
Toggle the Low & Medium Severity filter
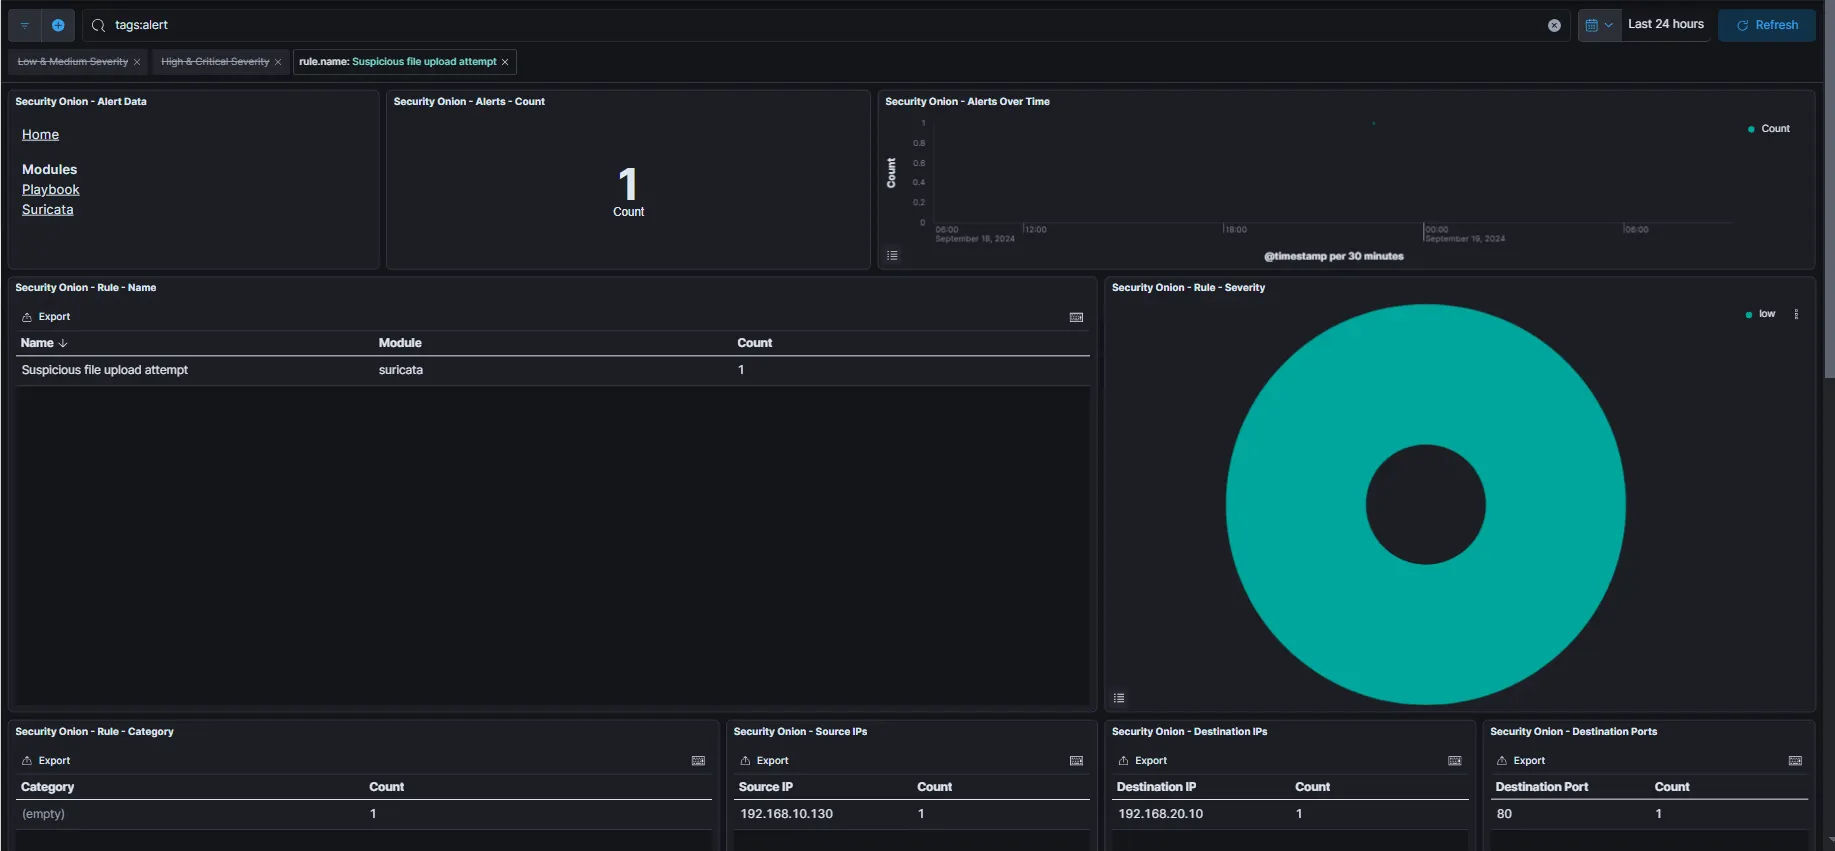tap(72, 62)
